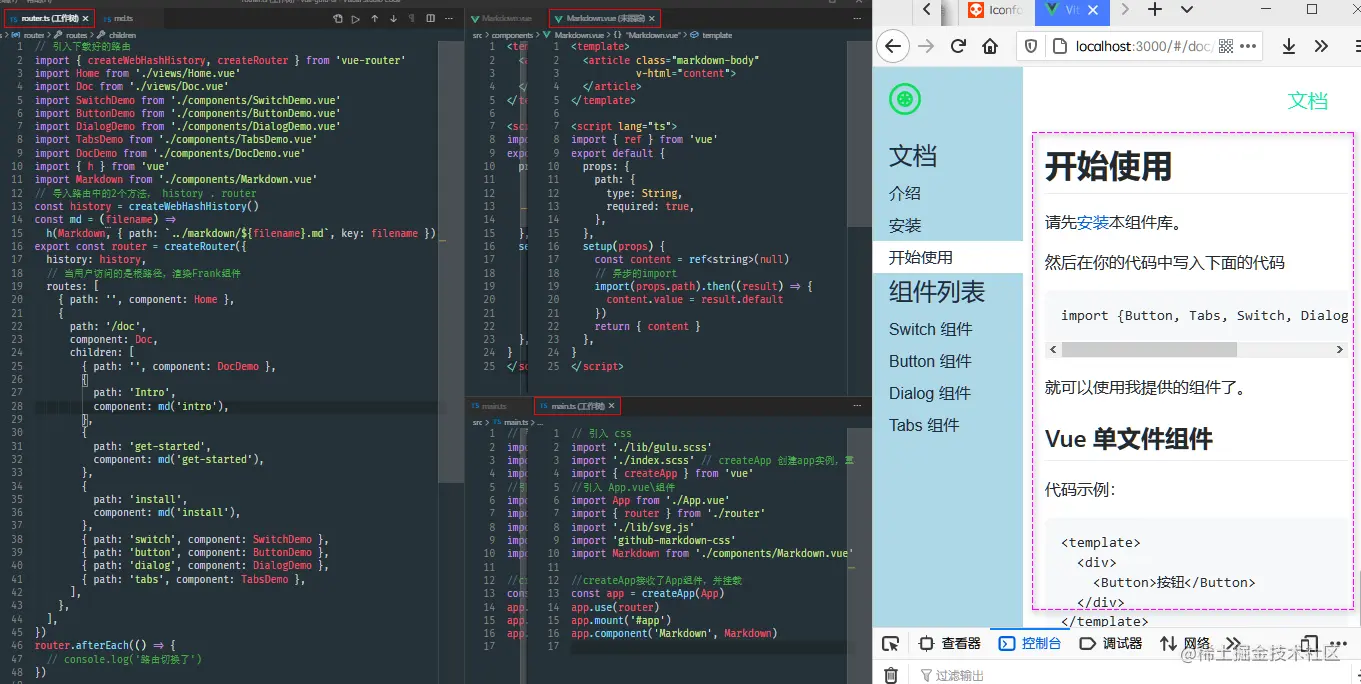Switch to the 查看器 devtools tab
This screenshot has height=684, width=1361.
point(950,644)
